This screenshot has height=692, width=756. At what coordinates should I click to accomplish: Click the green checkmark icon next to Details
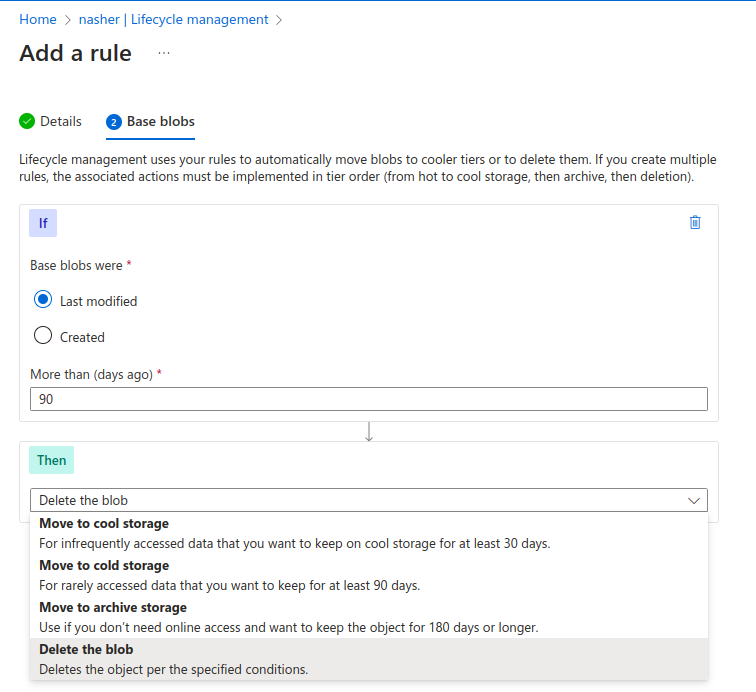pyautogui.click(x=27, y=122)
